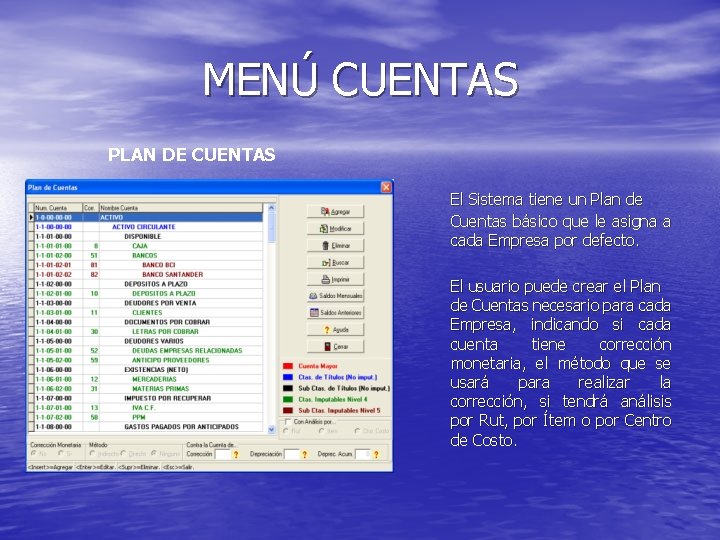
Task: Select the ANTICIPO PROVEEDORES row
Action: [146, 360]
